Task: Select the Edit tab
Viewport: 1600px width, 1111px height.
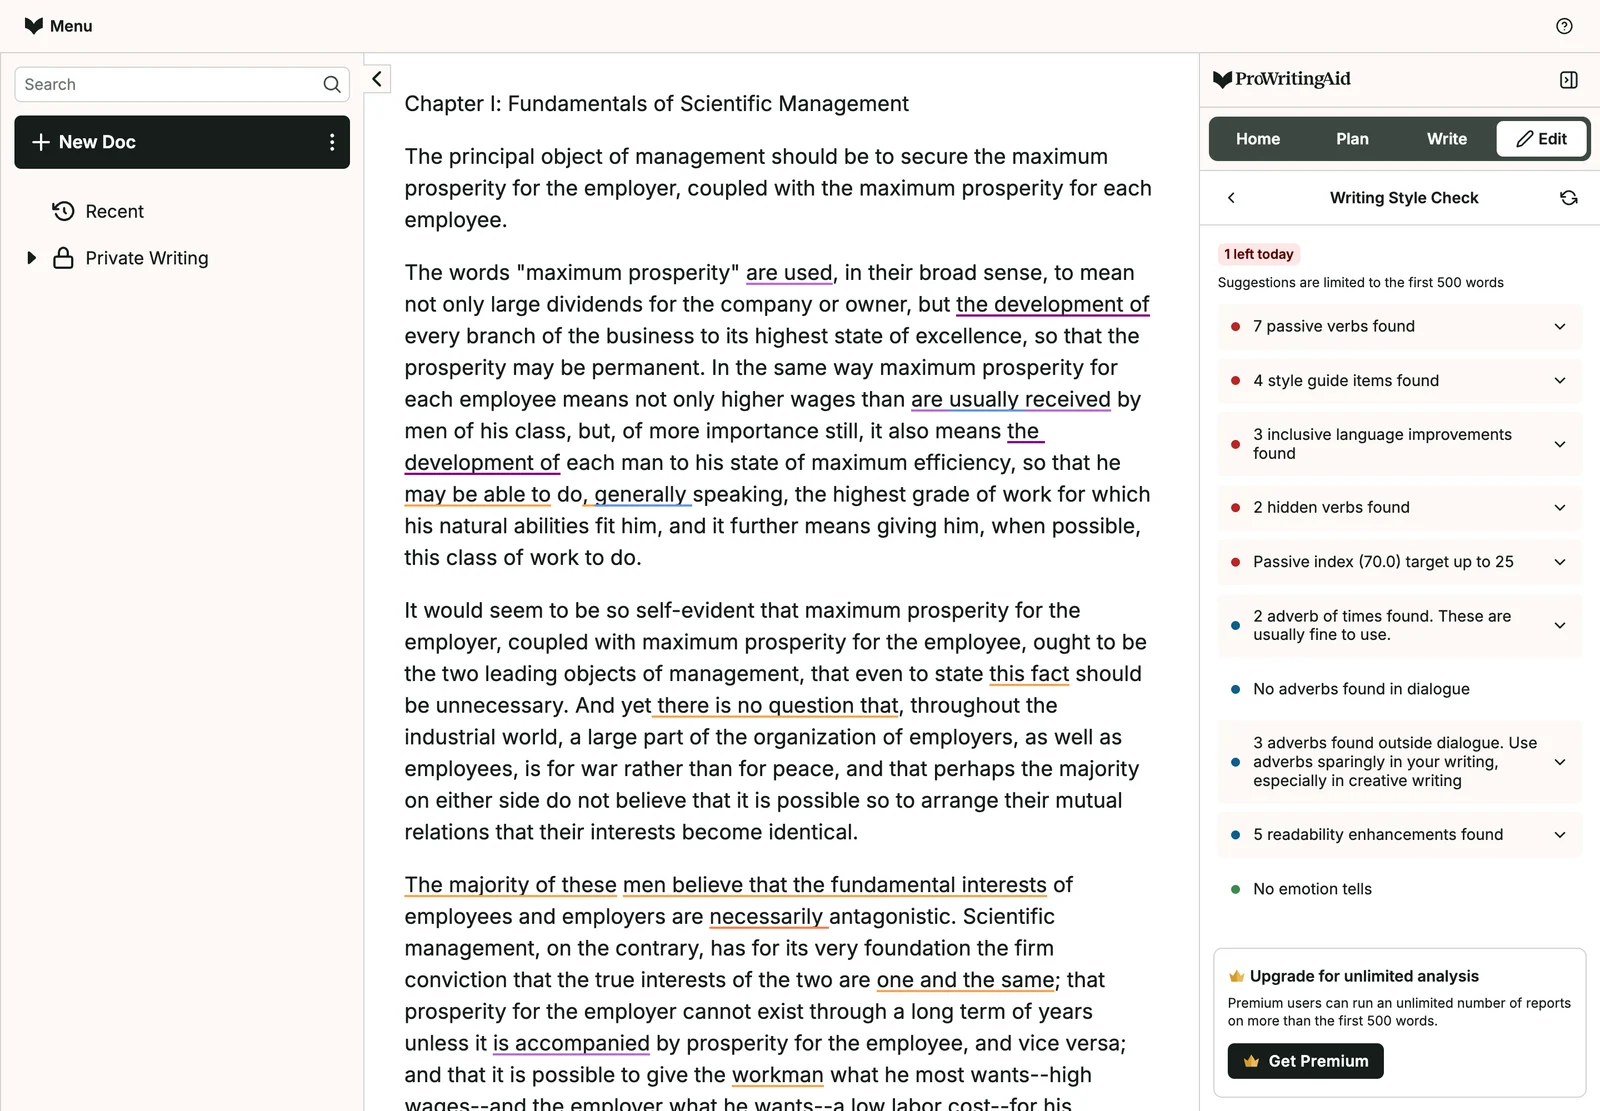Action: [1541, 139]
